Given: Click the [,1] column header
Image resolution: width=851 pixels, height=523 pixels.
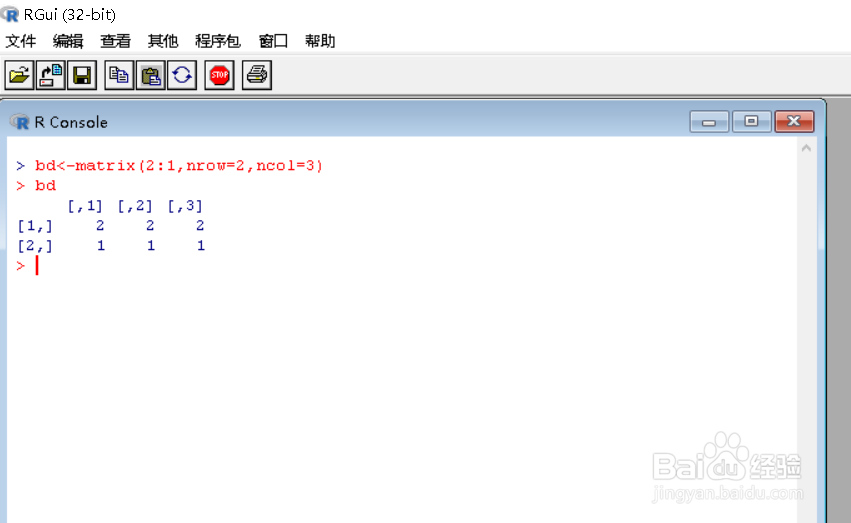Looking at the screenshot, I should (85, 206).
